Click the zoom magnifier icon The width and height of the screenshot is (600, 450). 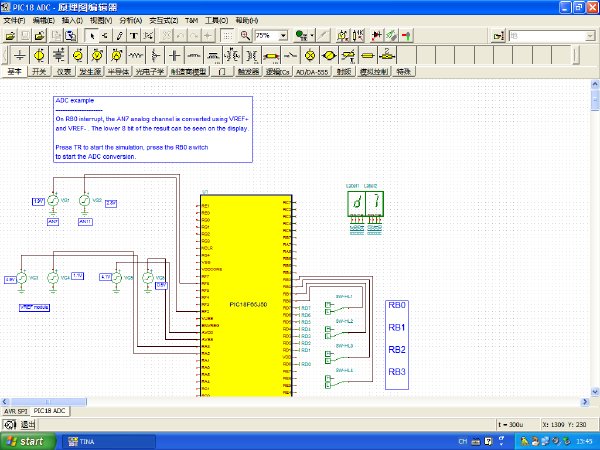point(245,36)
